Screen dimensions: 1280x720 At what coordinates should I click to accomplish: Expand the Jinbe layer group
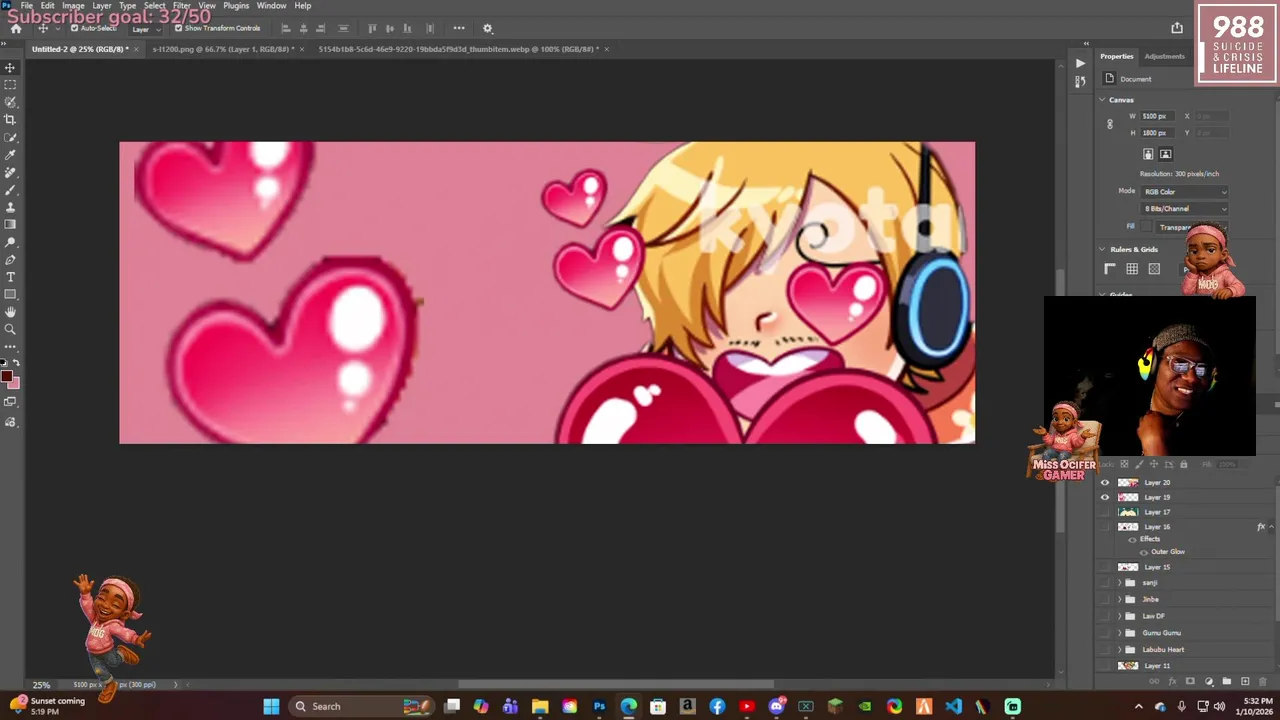[x=1119, y=599]
